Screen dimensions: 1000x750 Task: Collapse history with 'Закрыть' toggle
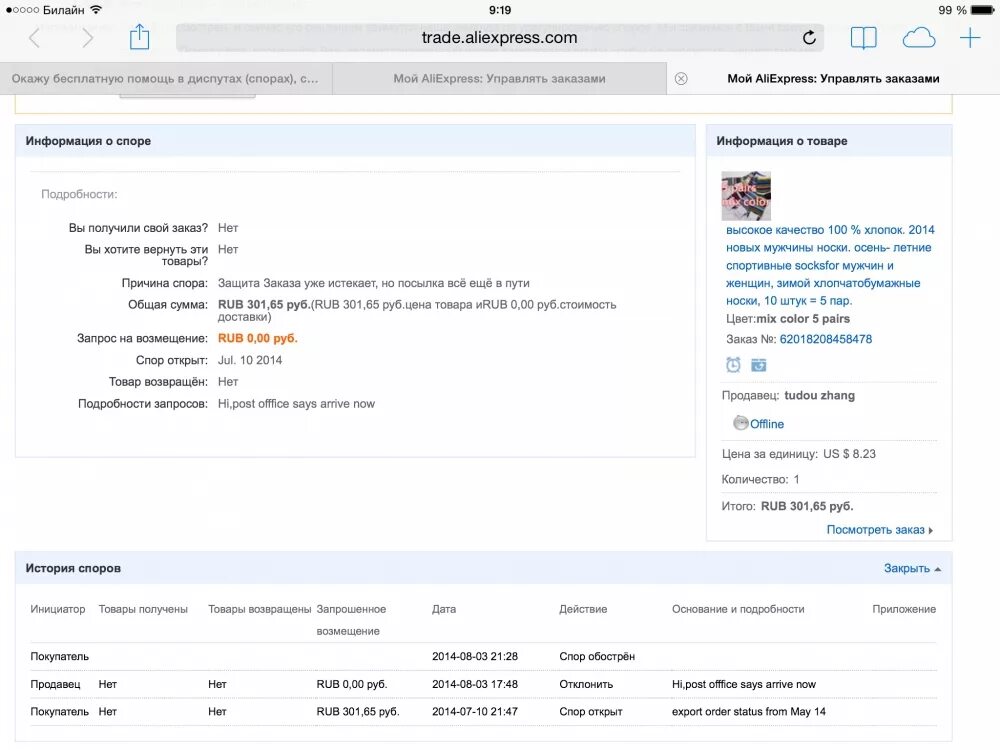pyautogui.click(x=912, y=568)
